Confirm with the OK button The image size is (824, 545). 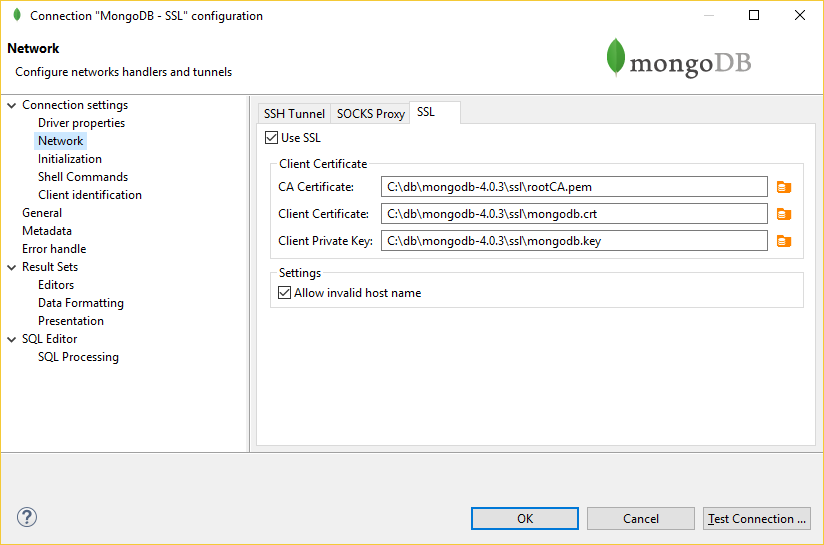524,519
